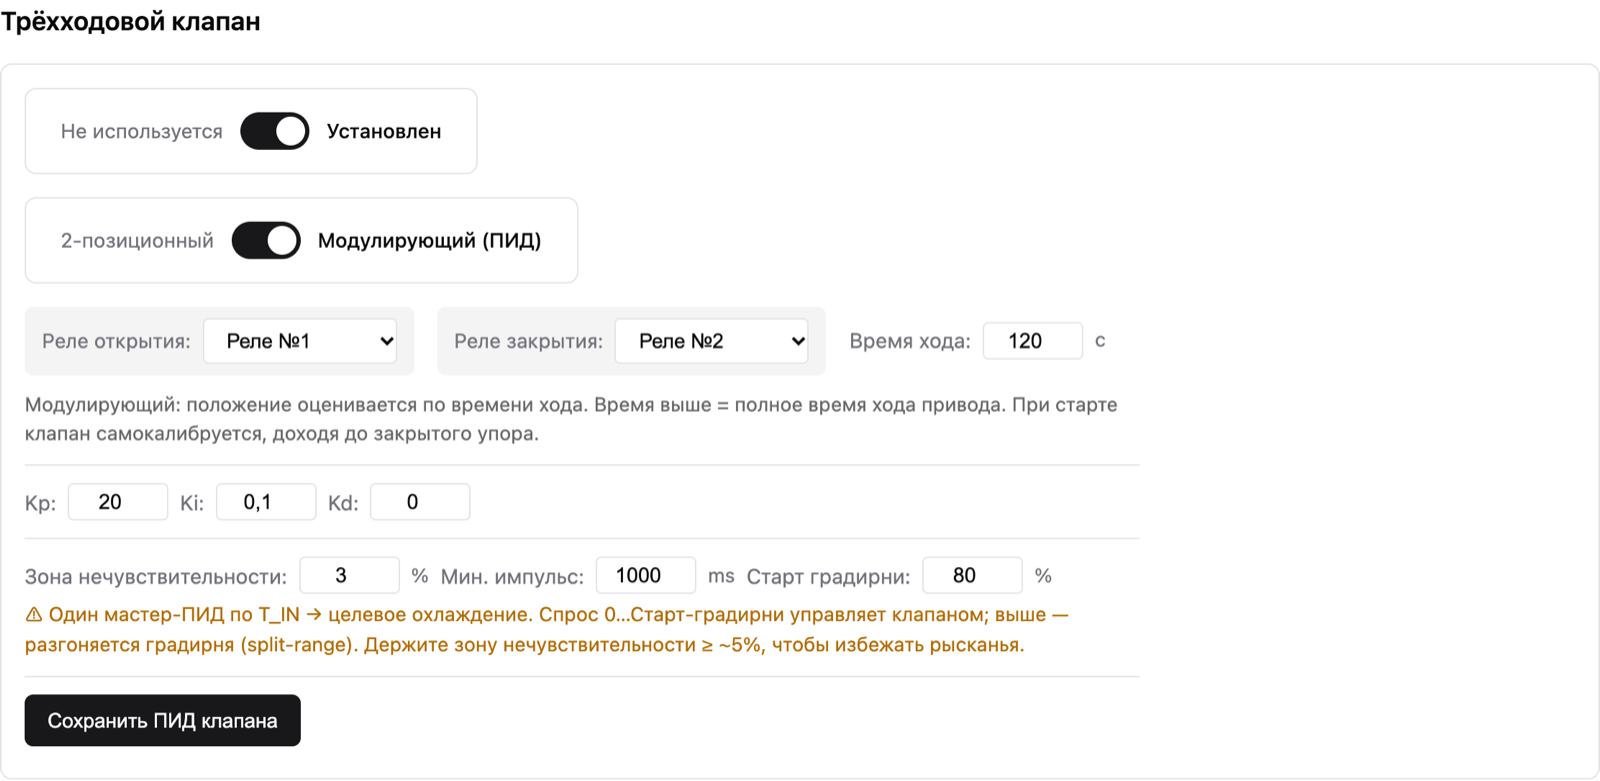
Task: Click the Реле открытия: label
Action: (116, 342)
